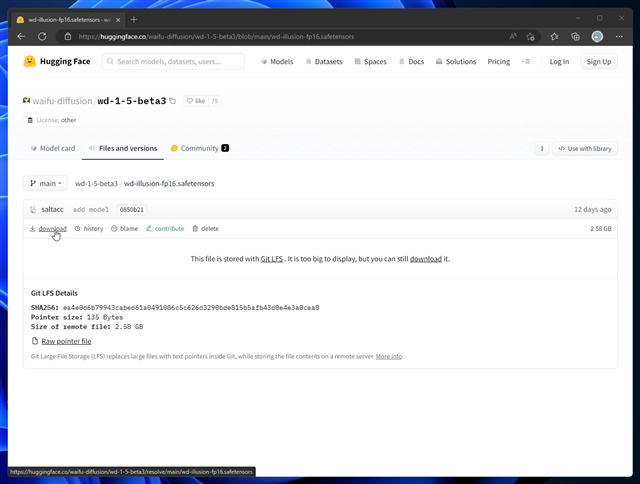Click the browser profile avatar
Image resolution: width=640 pixels, height=484 pixels.
click(597, 37)
